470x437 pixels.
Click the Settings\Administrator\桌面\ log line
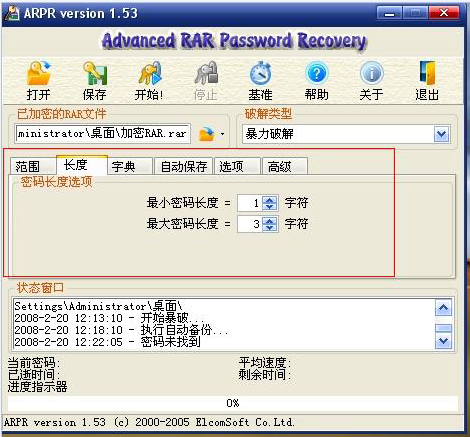(x=98, y=306)
